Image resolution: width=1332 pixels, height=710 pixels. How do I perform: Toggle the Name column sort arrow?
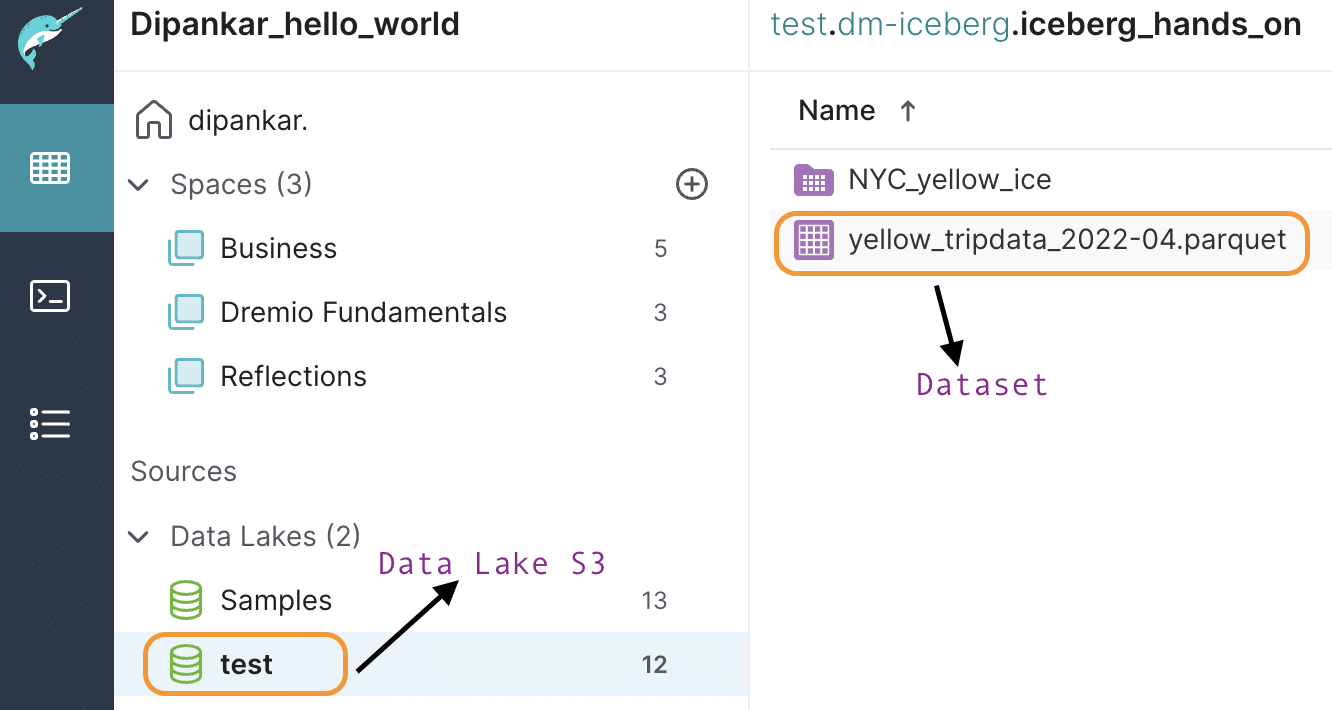pos(907,111)
